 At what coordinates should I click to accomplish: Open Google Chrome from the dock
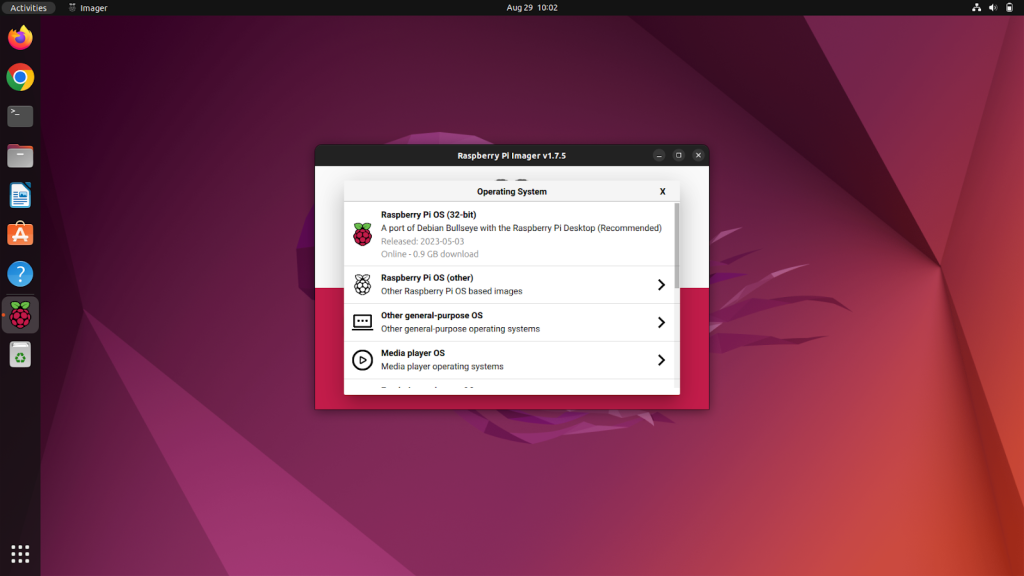[20, 77]
